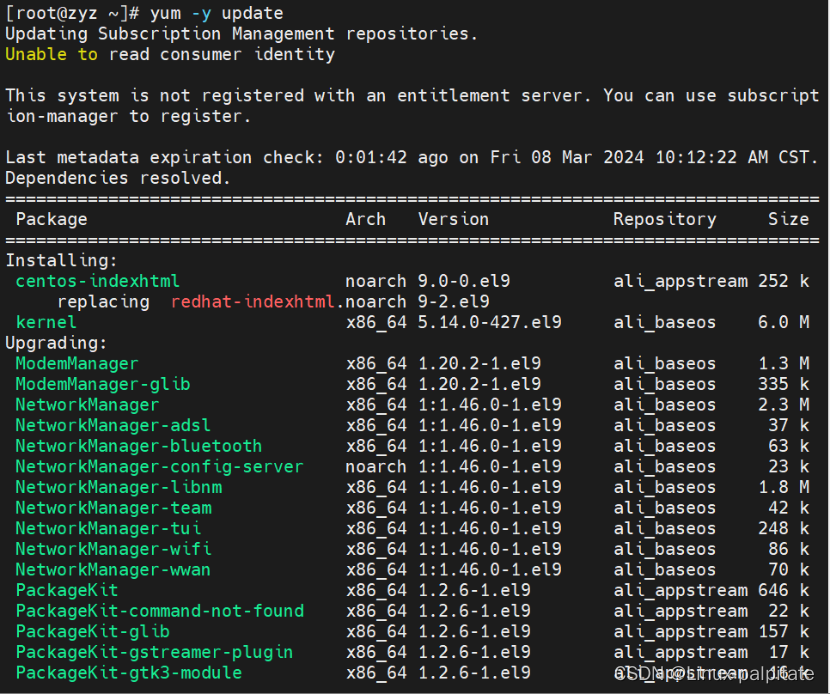Click version 1:1.46.0-1.el9 in NetworkManager-wifi row
This screenshot has width=830, height=694.
click(x=490, y=550)
